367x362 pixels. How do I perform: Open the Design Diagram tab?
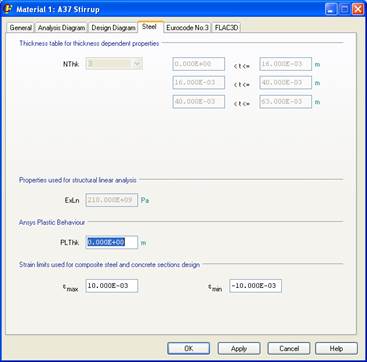click(x=113, y=28)
